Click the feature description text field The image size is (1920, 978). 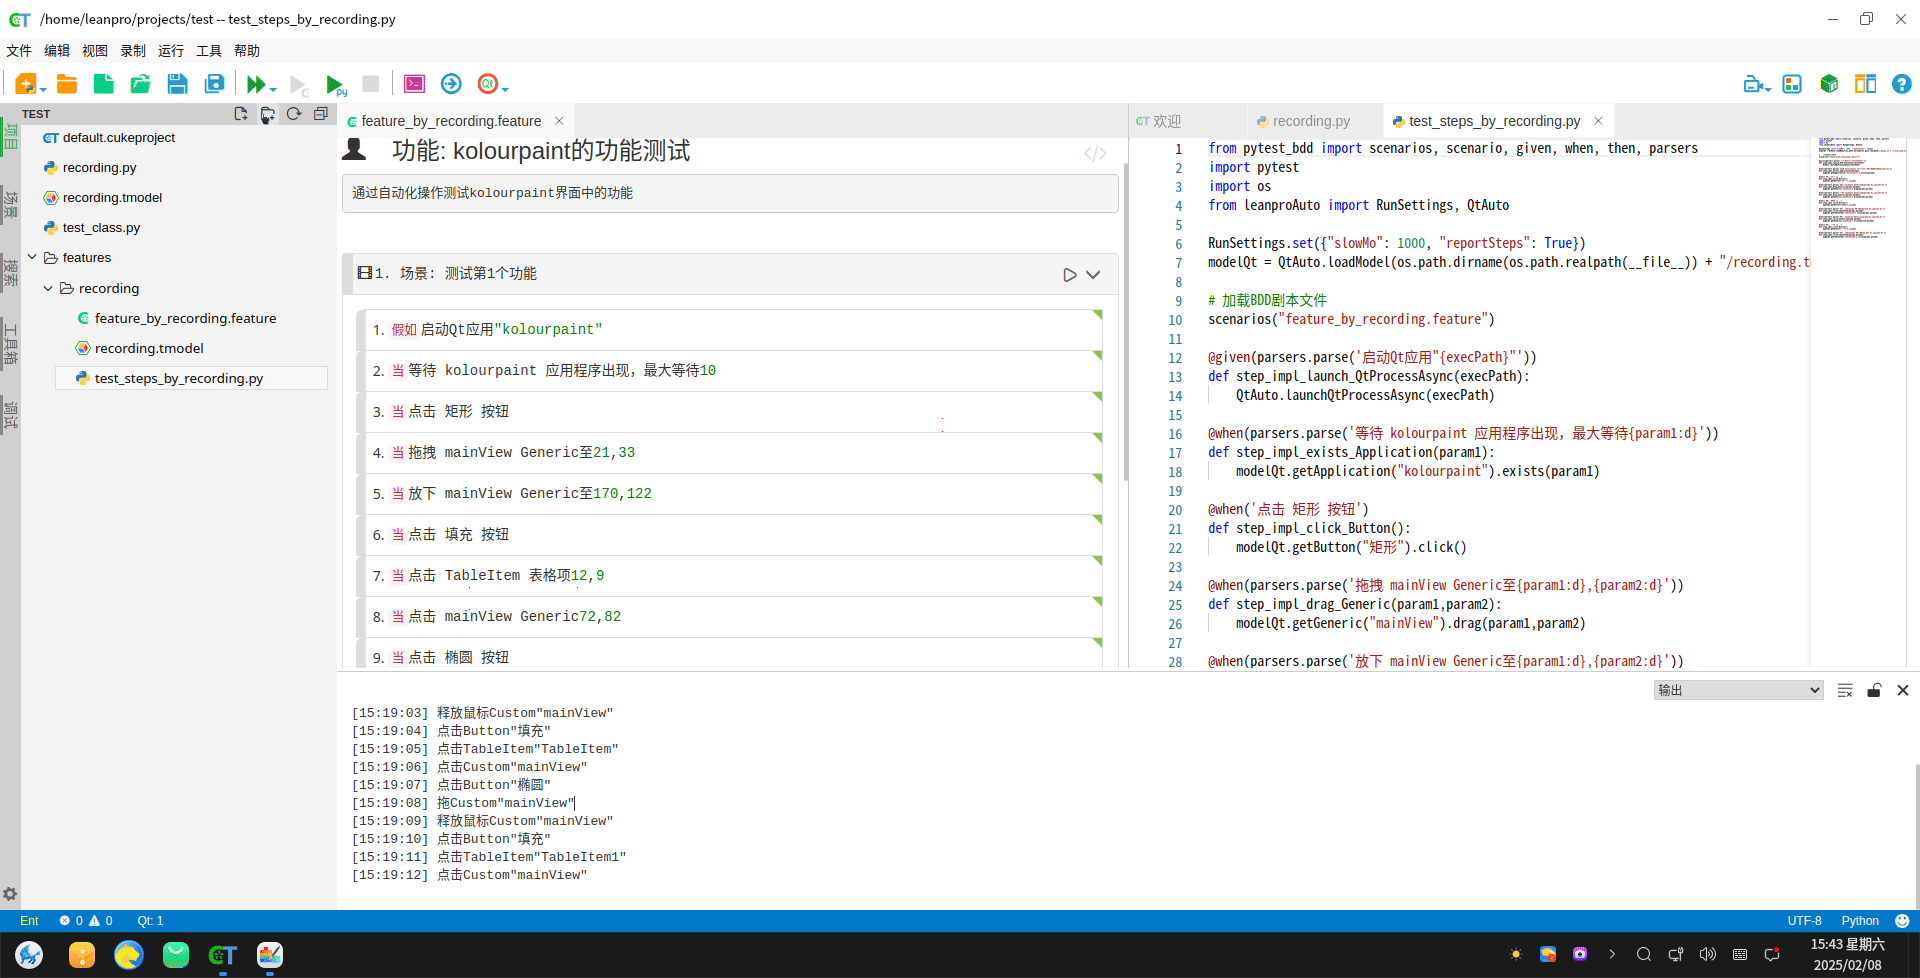click(730, 193)
